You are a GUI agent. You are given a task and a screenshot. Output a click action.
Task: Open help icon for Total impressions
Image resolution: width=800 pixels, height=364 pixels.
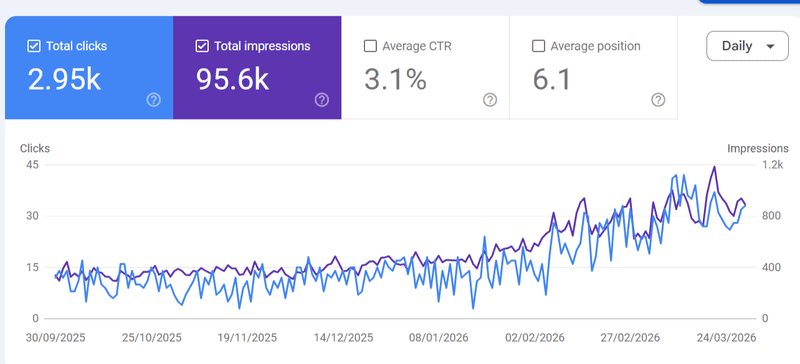click(321, 100)
